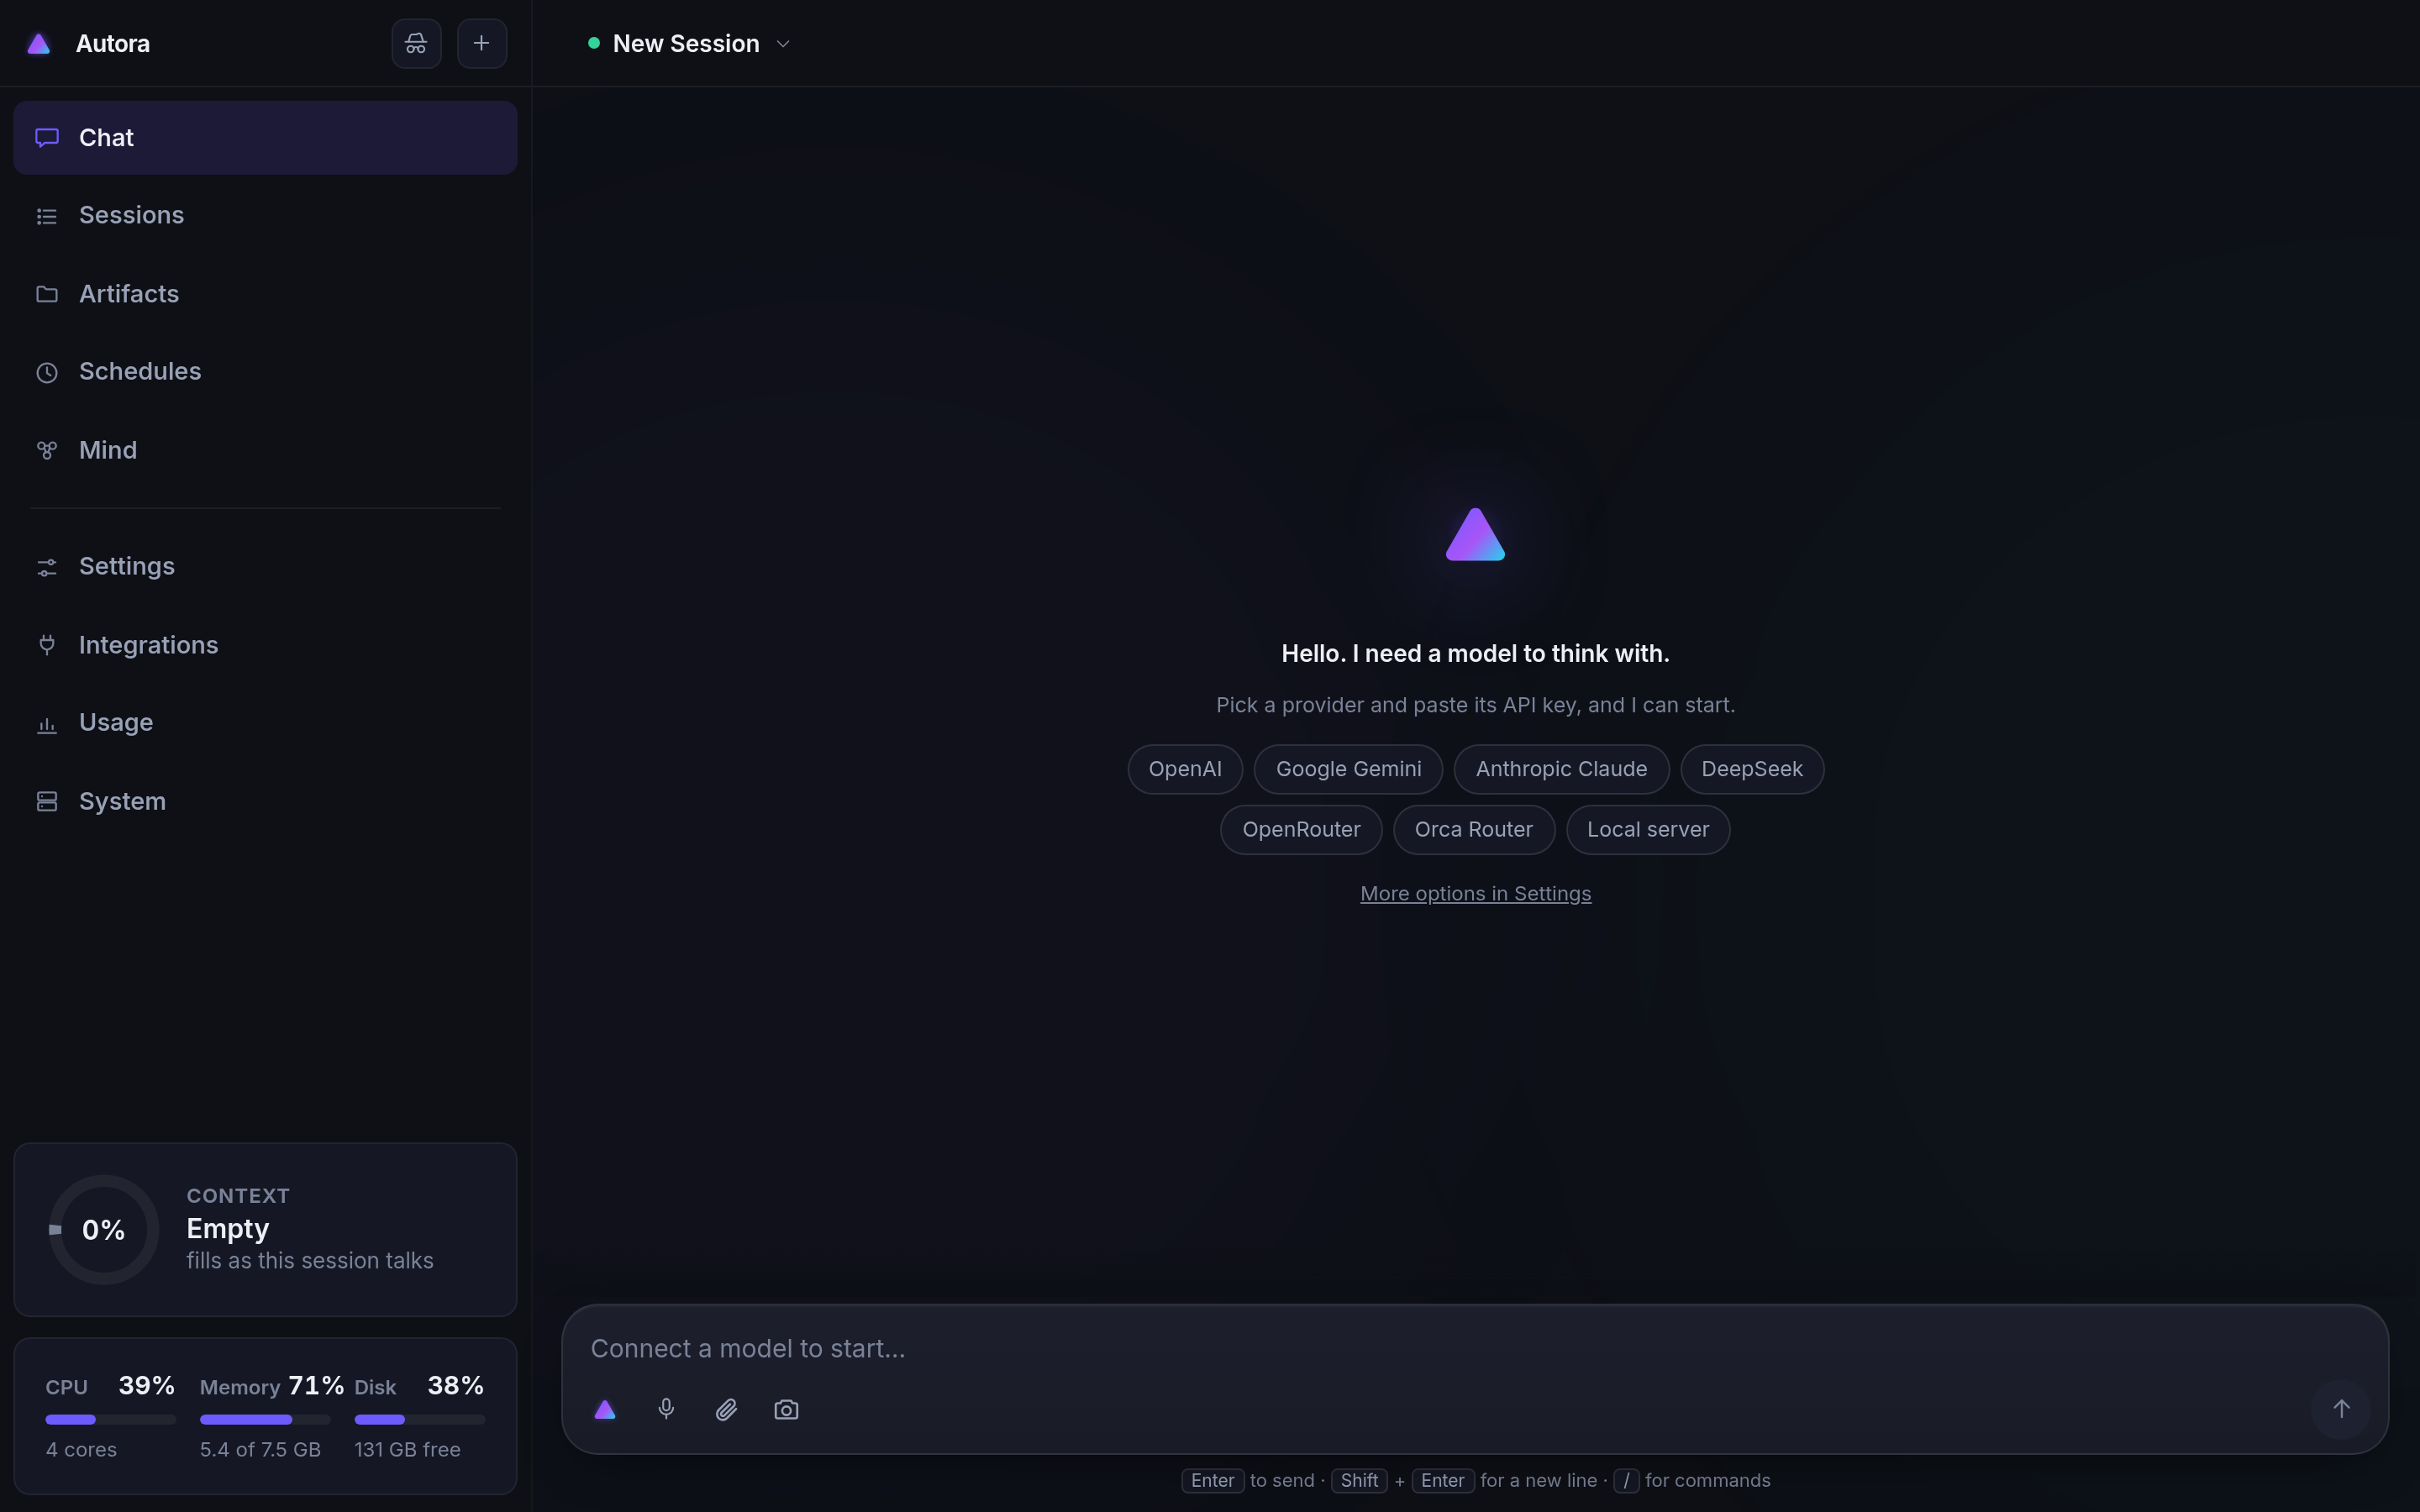Click the CPU usage bar
This screenshot has height=1512, width=2420.
point(110,1420)
